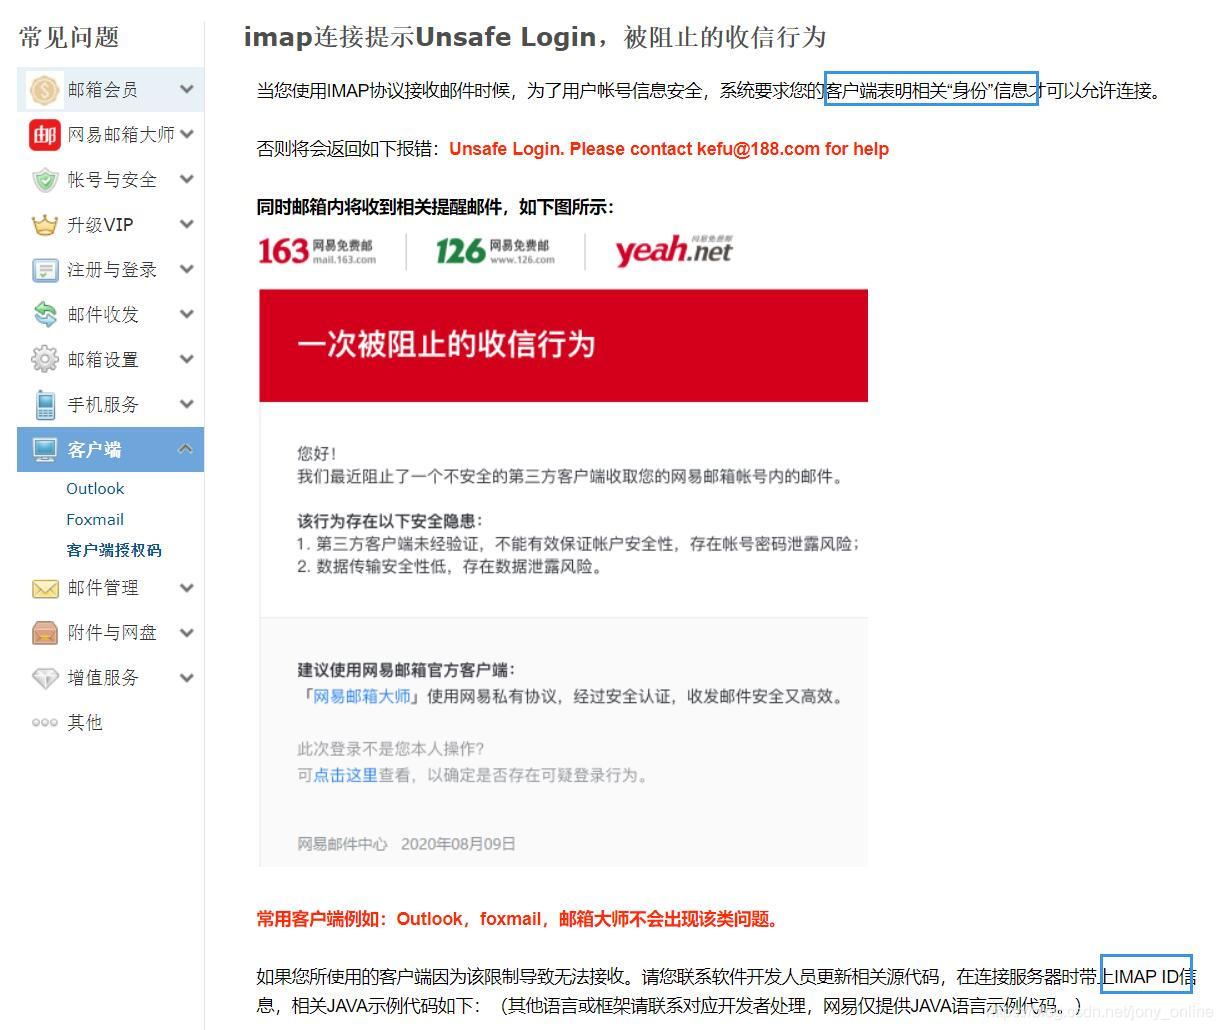
Task: Click the 邮箱设置 gear icon
Action: tap(45, 359)
